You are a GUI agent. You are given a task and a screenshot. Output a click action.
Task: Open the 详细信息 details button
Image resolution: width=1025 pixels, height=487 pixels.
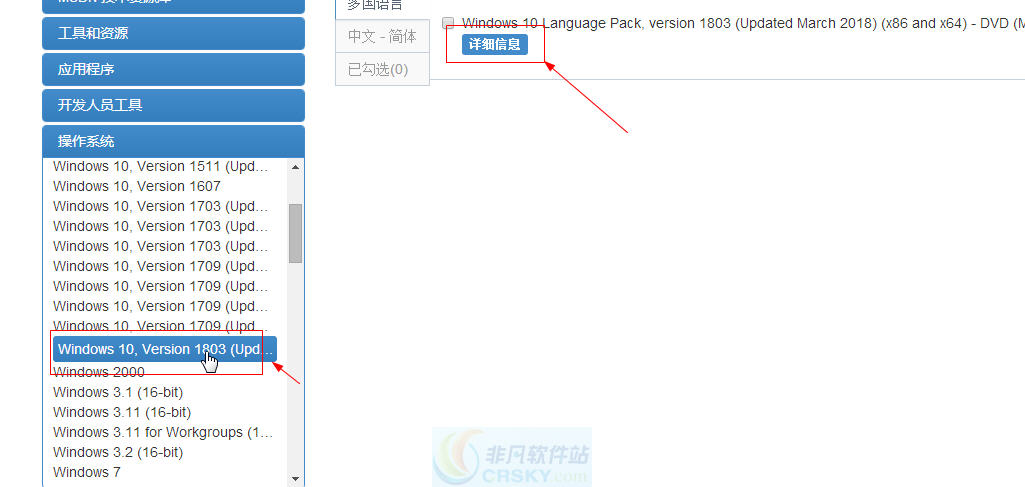[494, 44]
